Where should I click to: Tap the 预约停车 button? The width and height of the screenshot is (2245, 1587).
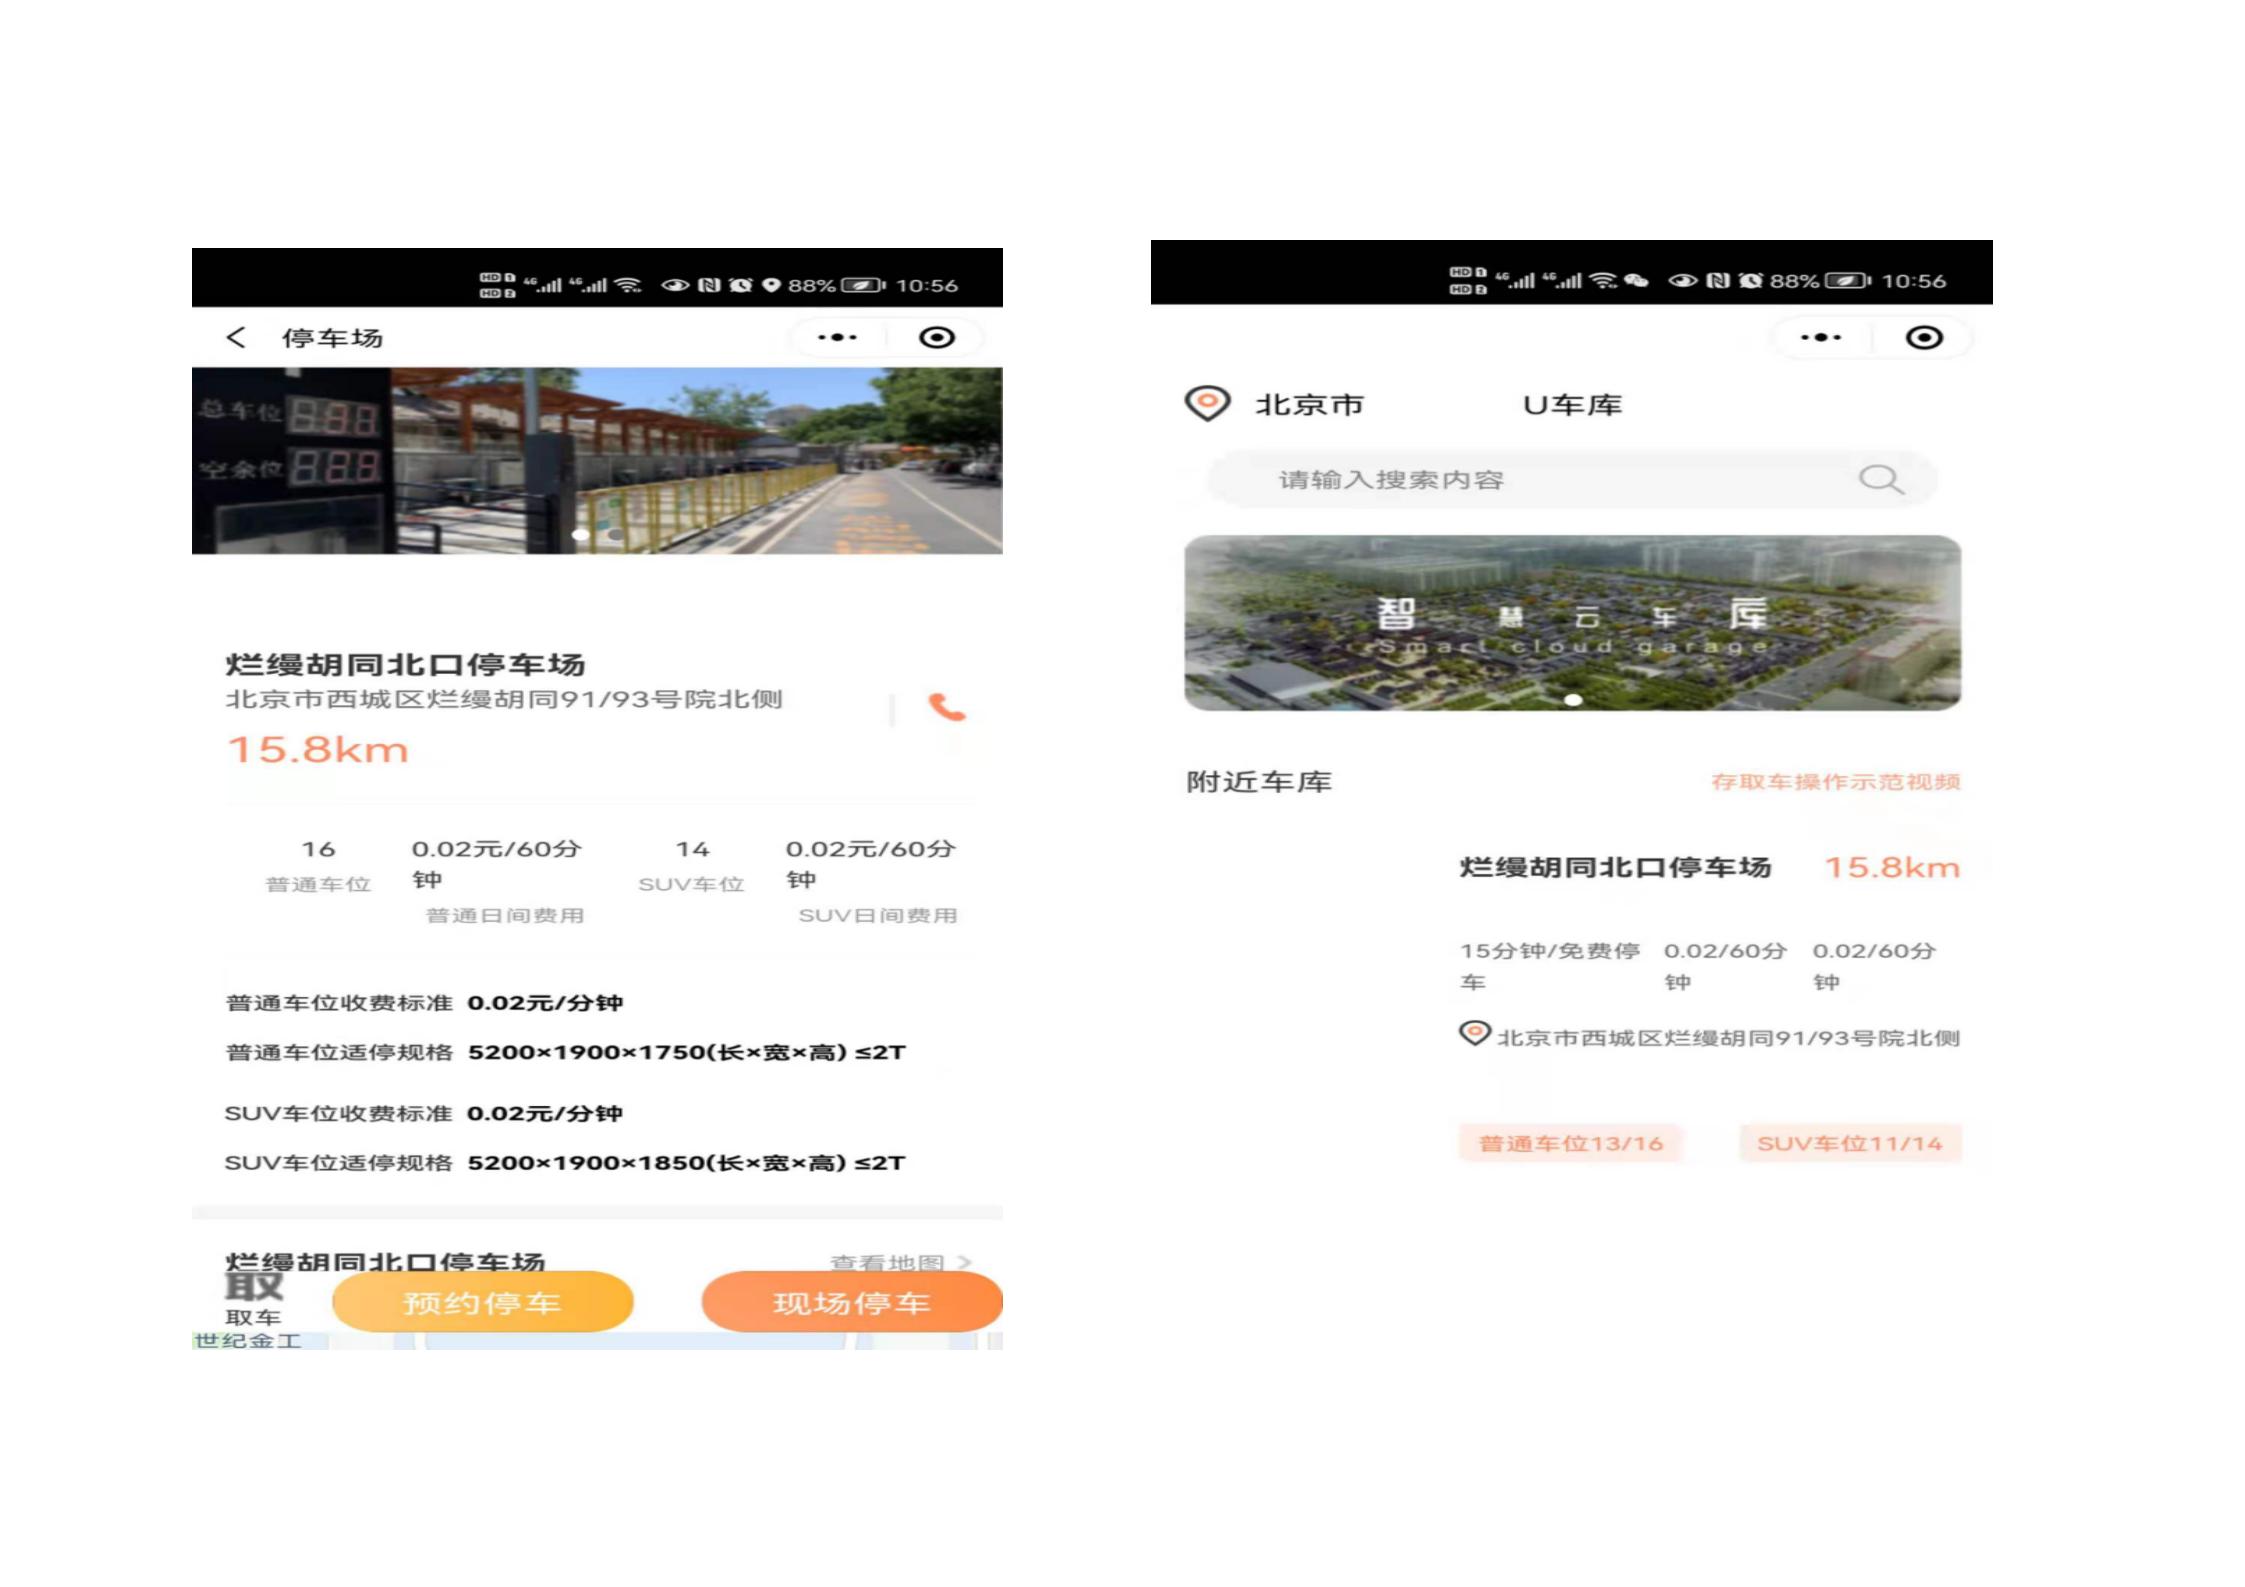coord(483,1302)
